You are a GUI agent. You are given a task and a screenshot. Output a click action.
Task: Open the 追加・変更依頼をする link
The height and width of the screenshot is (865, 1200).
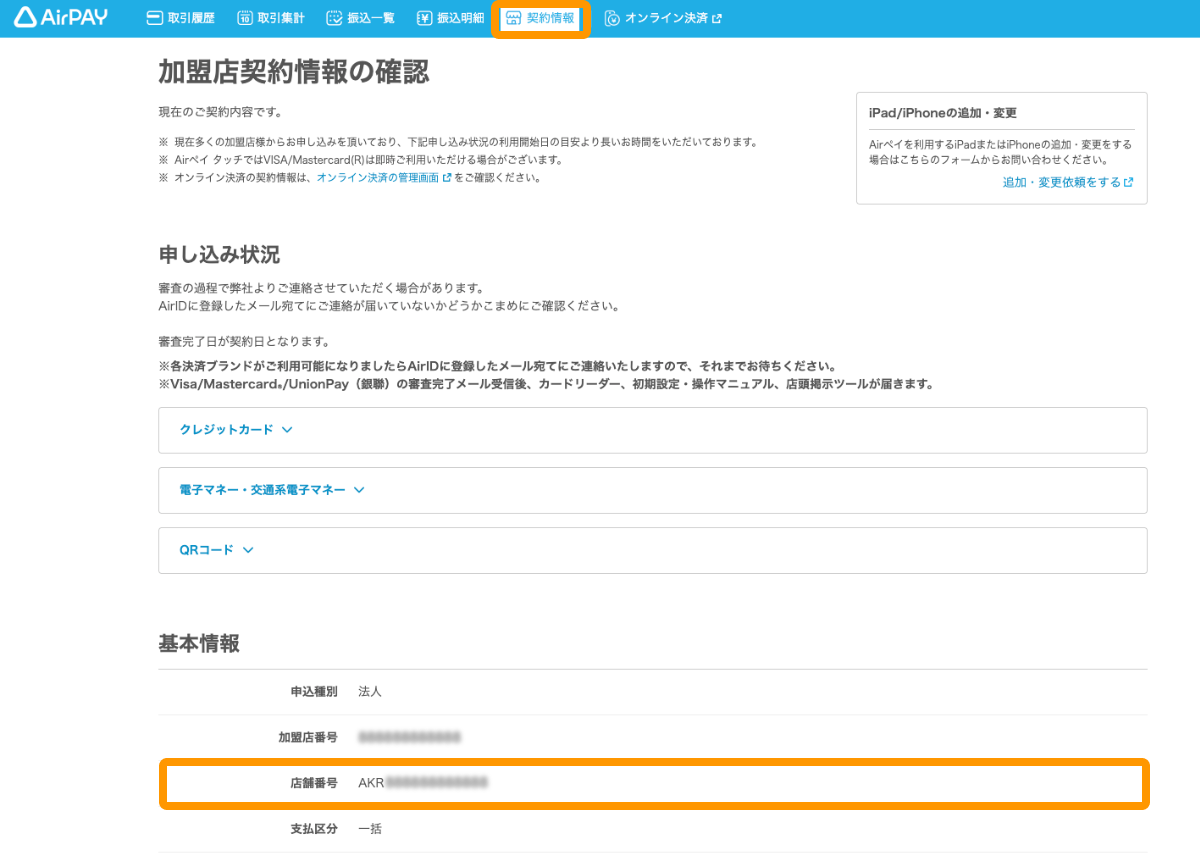point(1061,183)
